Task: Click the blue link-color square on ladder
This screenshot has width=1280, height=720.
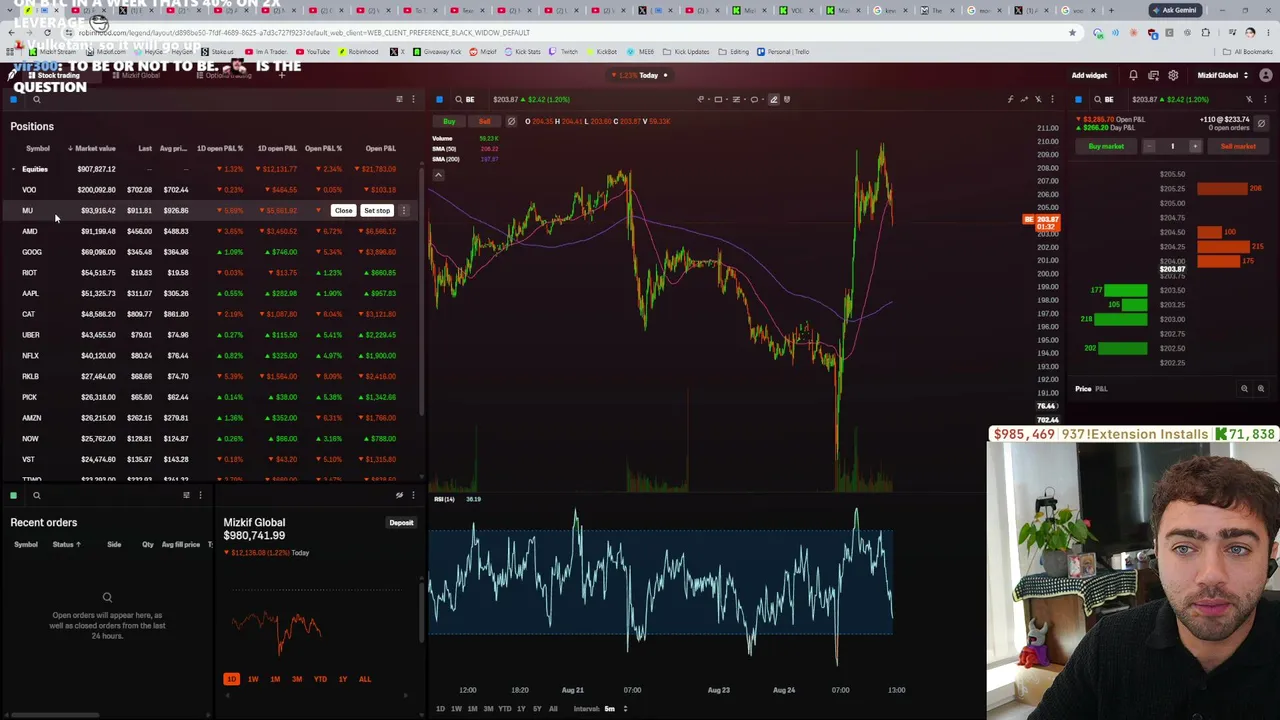Action: click(x=1078, y=99)
